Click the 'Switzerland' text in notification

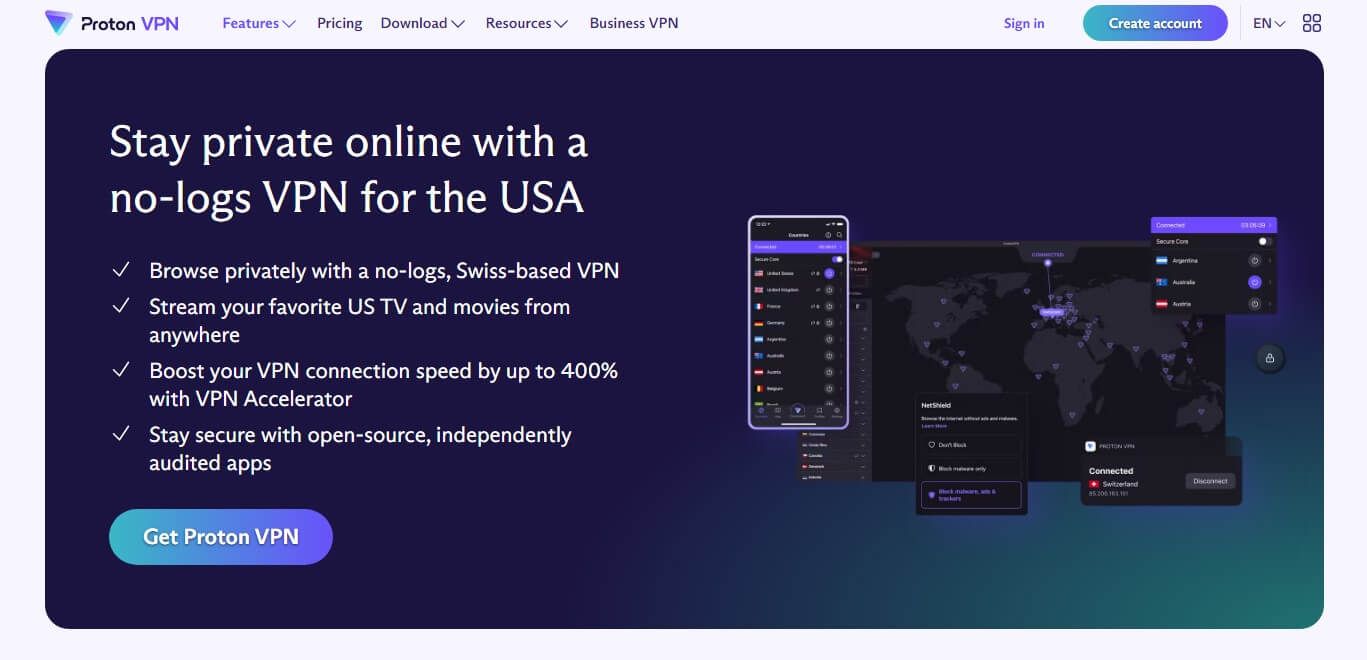1119,484
